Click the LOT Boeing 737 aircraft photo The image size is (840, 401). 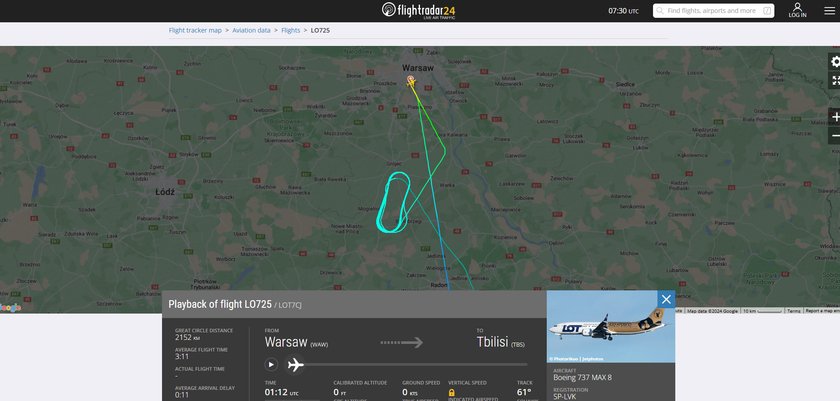pyautogui.click(x=611, y=327)
